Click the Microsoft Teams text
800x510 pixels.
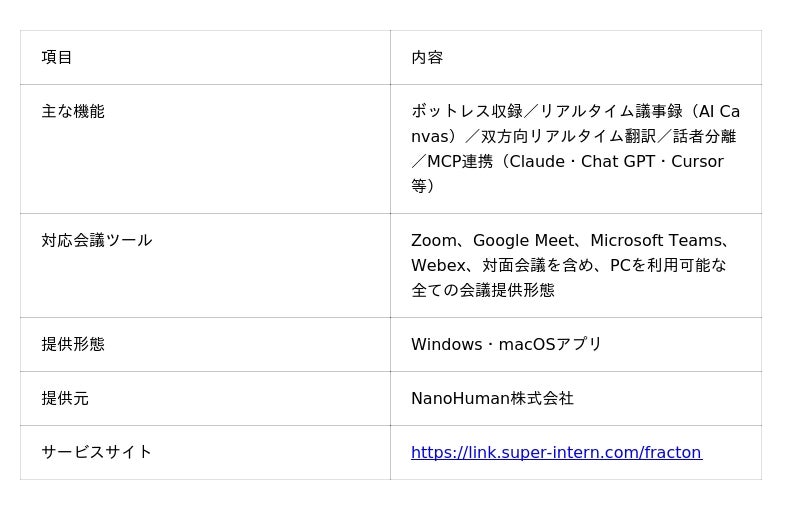[x=657, y=240]
